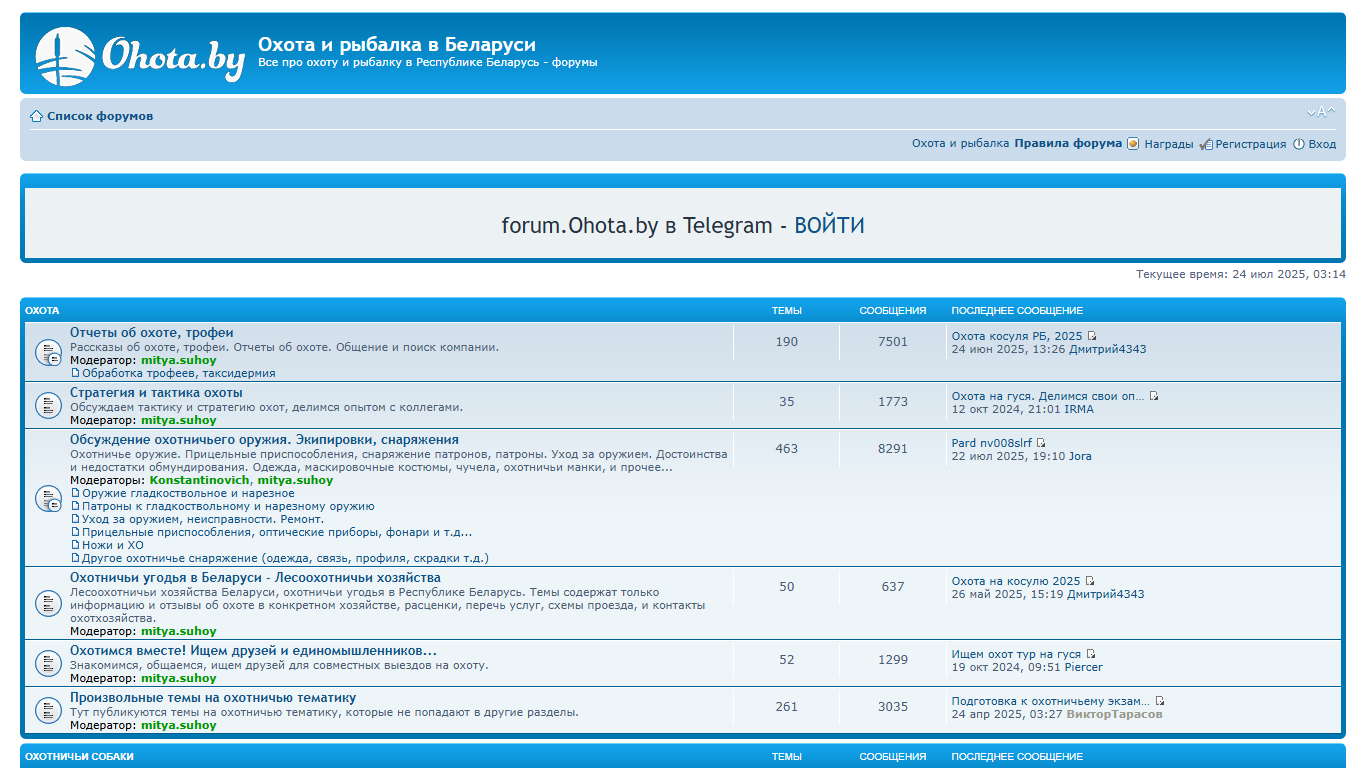This screenshot has height=768, width=1366.
Task: Click view-post icon after Охота косуля РБ, 2025
Action: [x=1092, y=336]
